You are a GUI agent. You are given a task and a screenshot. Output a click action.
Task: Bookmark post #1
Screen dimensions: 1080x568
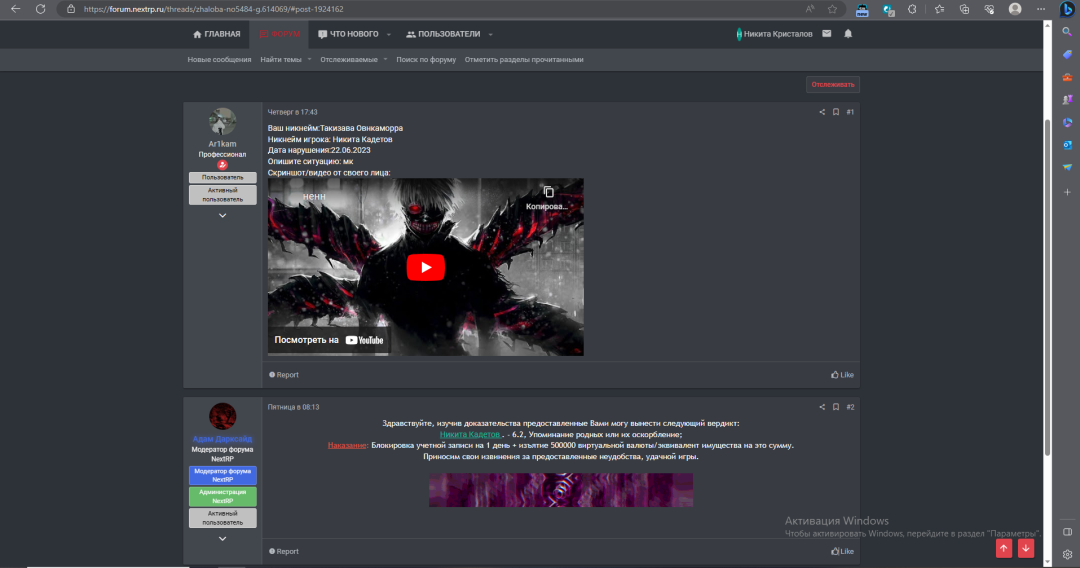pos(835,112)
